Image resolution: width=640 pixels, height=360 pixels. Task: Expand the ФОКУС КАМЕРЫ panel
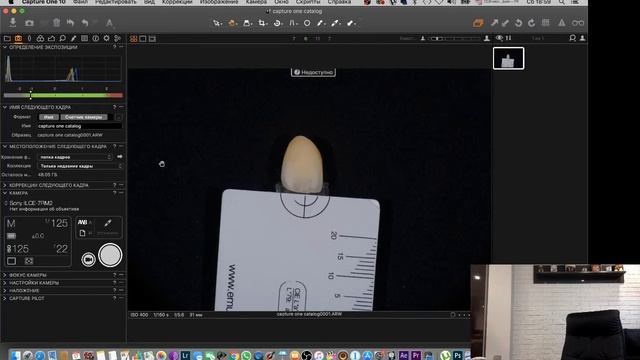click(5, 275)
